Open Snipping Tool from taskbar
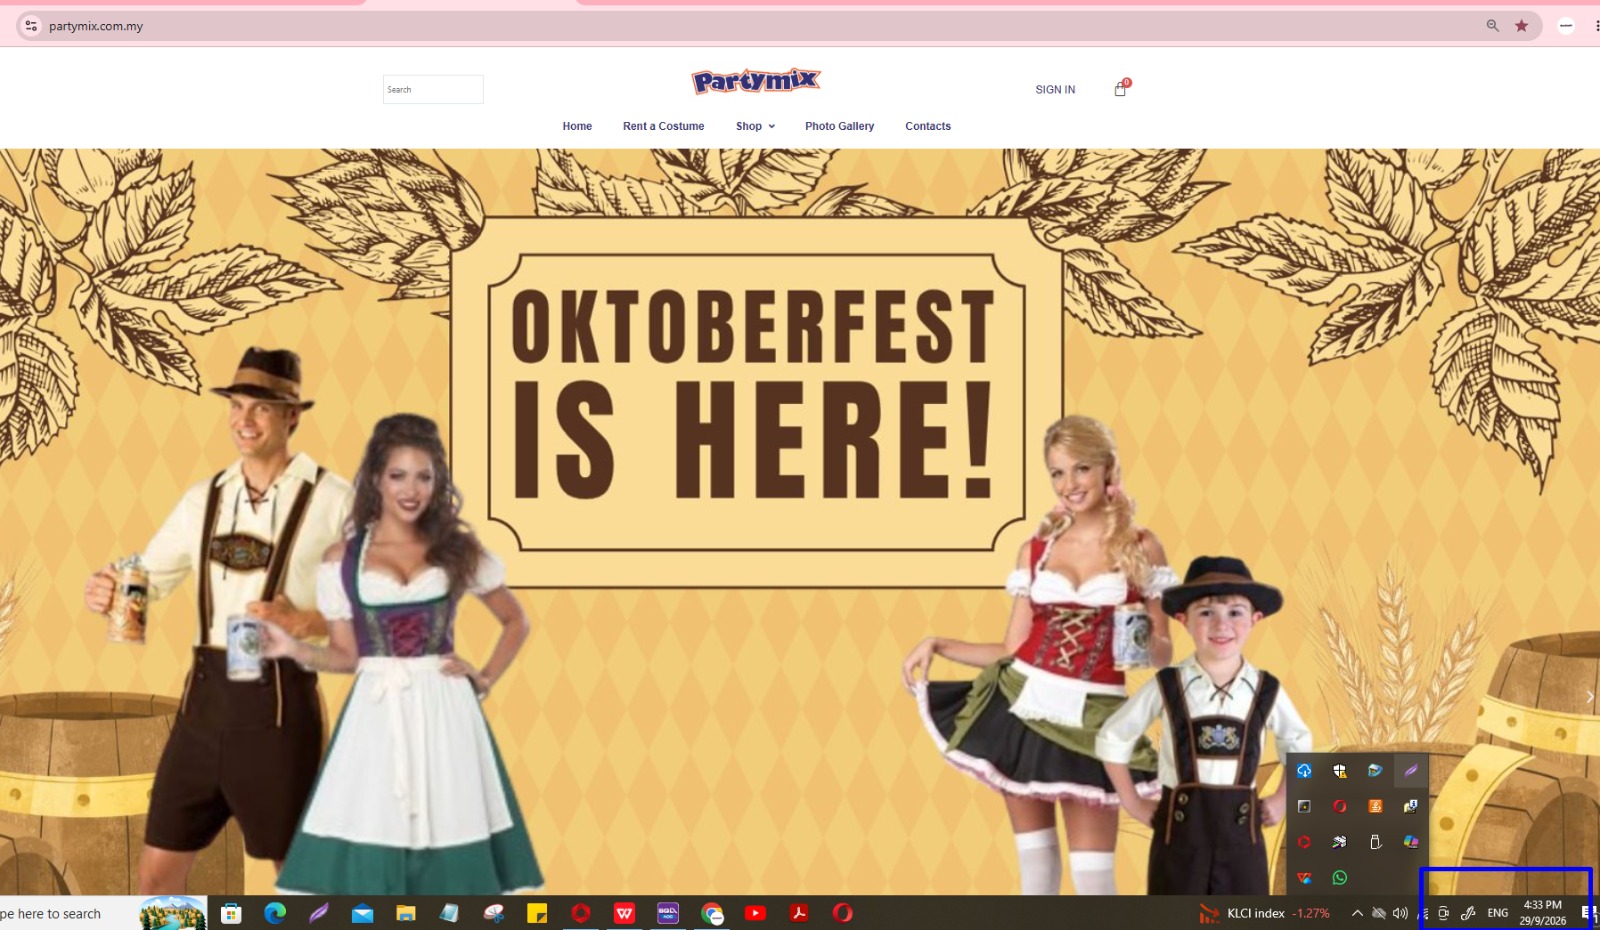 tap(494, 913)
